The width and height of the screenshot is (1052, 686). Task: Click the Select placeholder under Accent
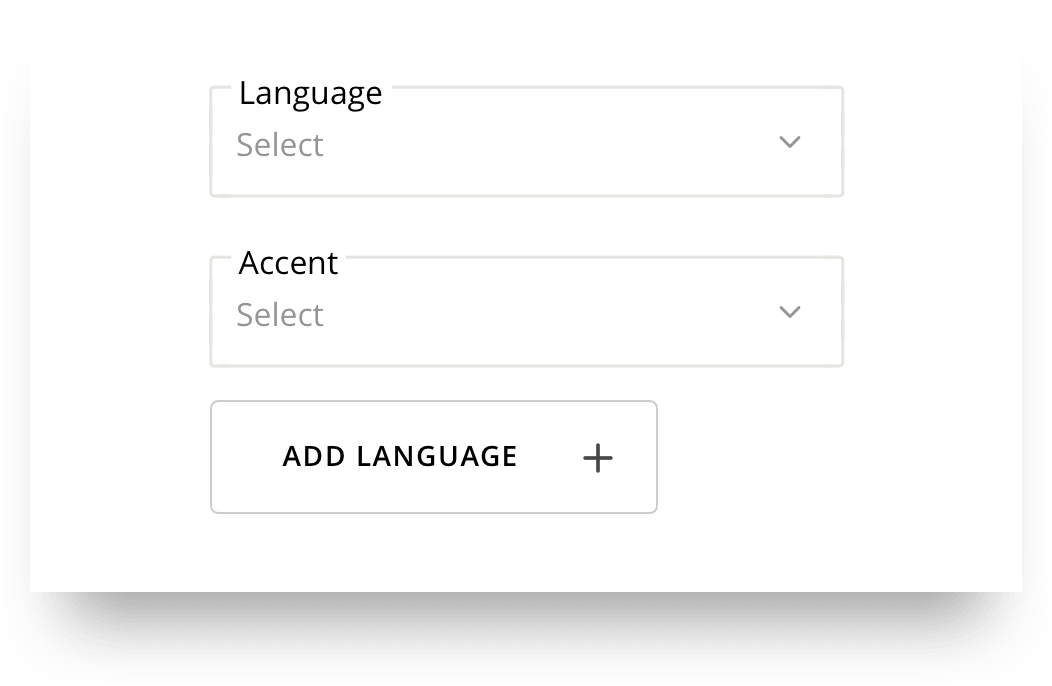(280, 315)
